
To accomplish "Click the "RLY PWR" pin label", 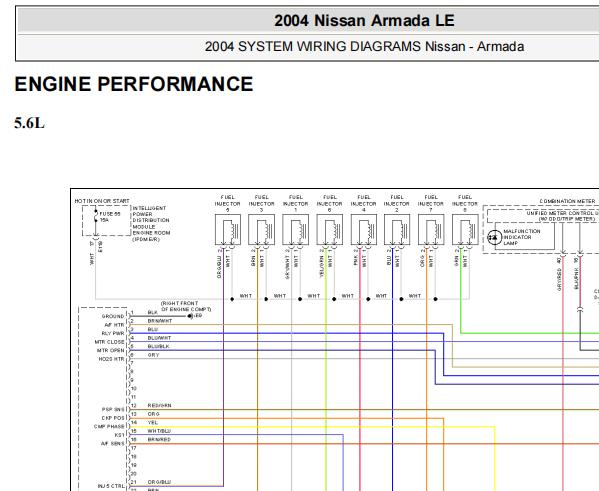I will click(113, 333).
